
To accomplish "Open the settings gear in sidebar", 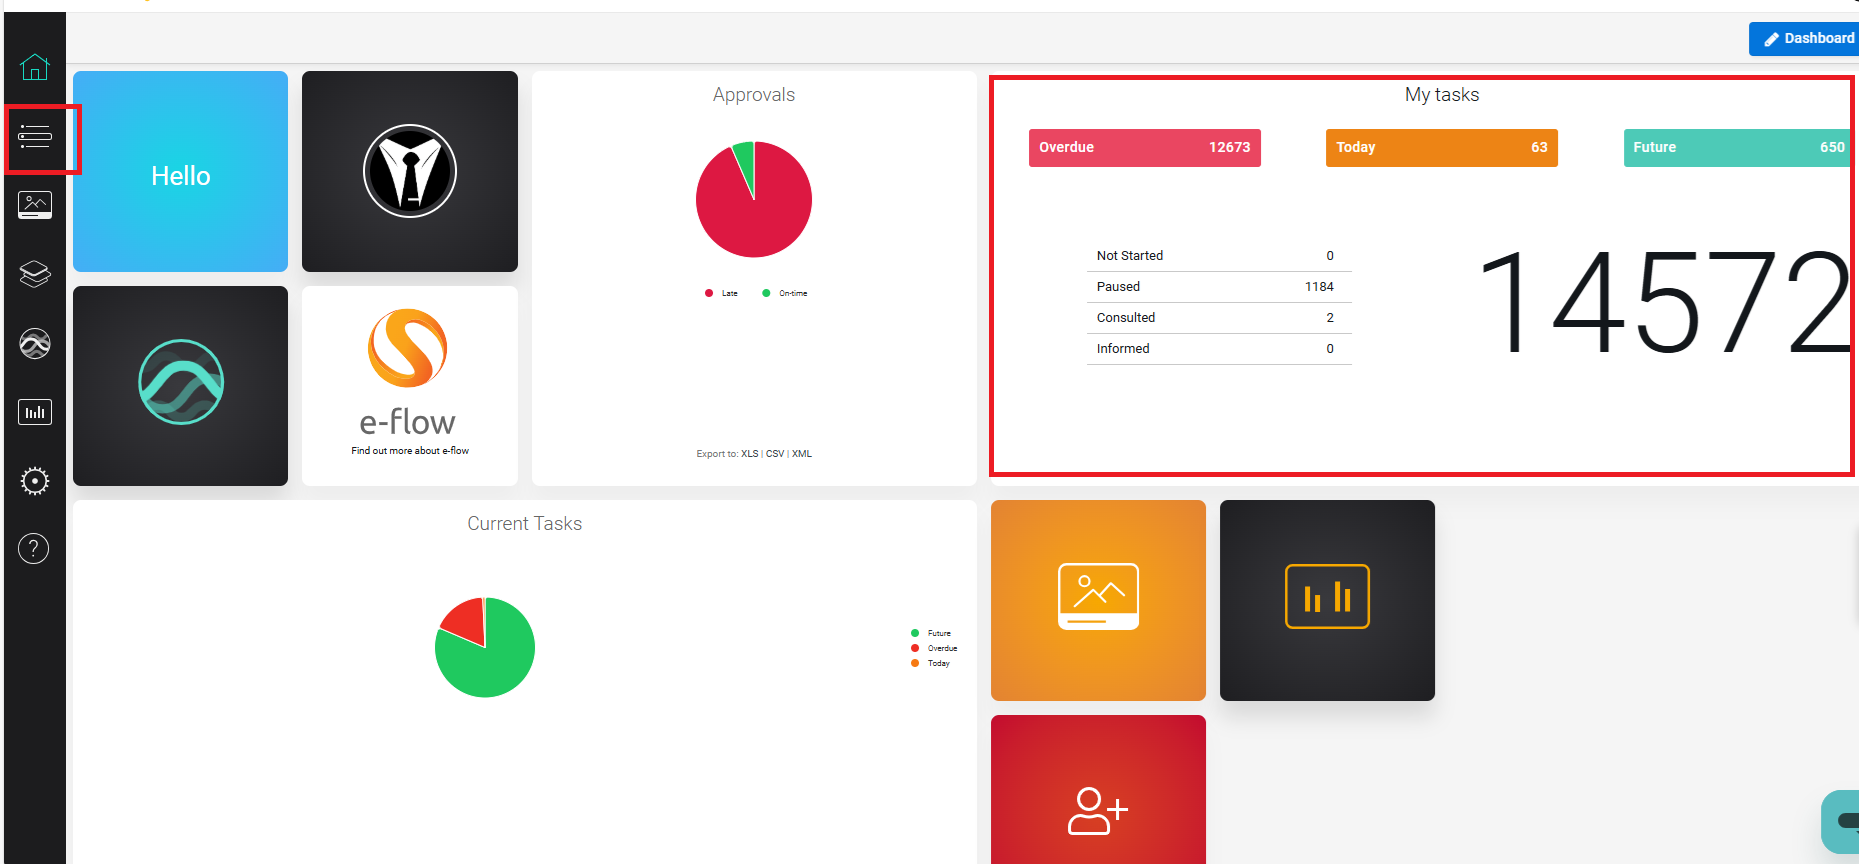I will 35,481.
